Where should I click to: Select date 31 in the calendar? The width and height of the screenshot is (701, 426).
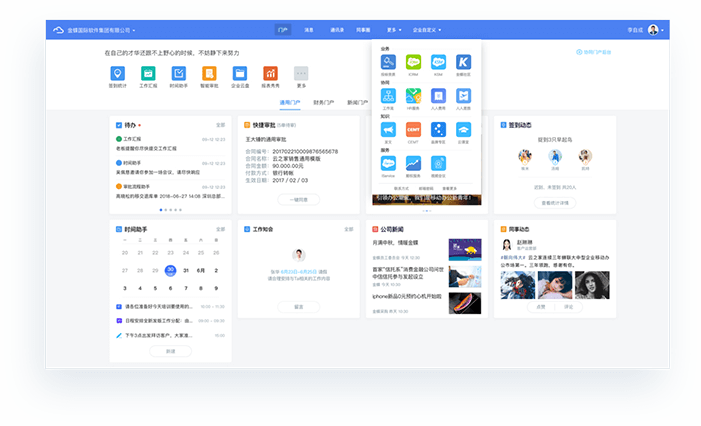tap(186, 270)
